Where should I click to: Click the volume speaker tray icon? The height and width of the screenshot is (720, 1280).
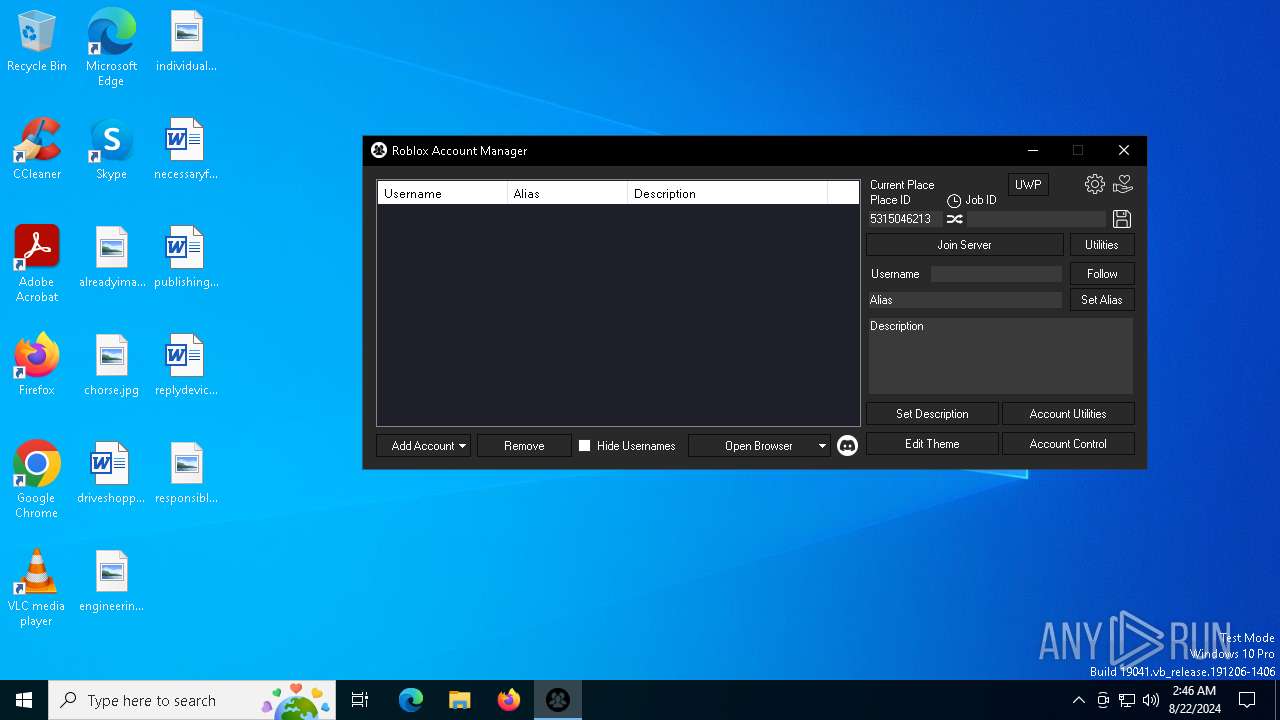(x=1151, y=700)
